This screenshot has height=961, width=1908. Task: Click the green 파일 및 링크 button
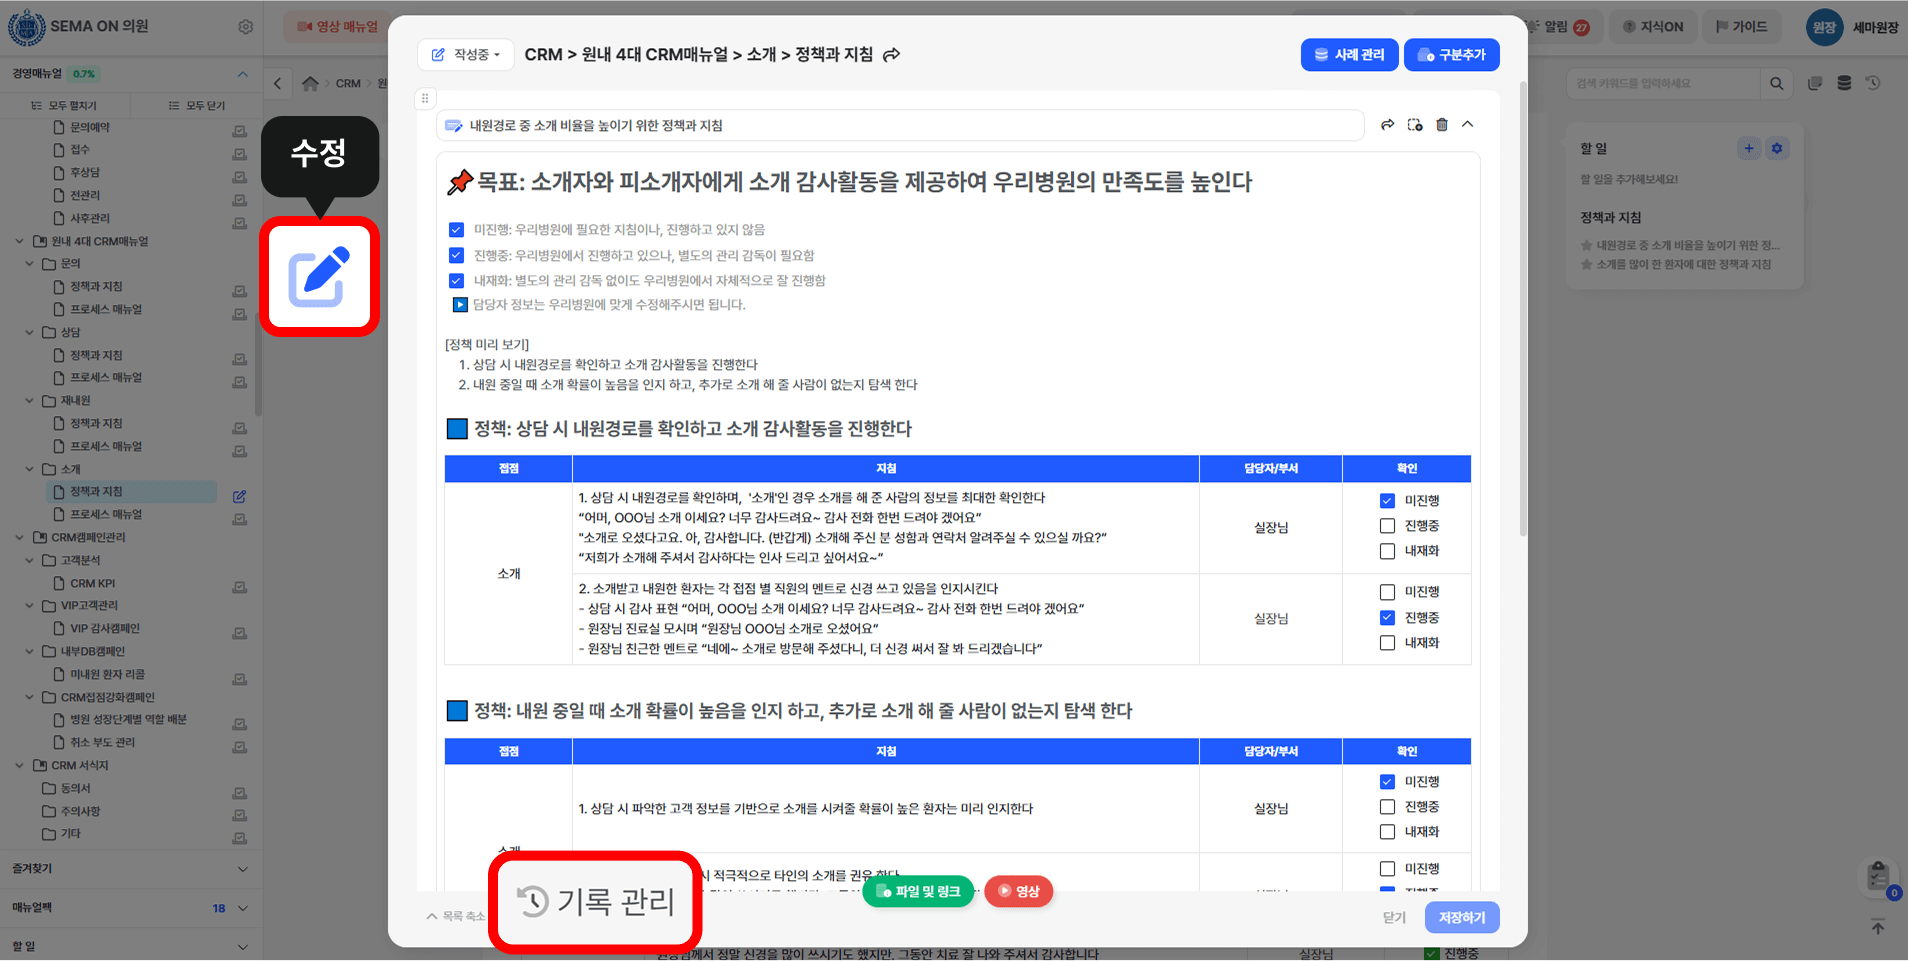point(918,891)
